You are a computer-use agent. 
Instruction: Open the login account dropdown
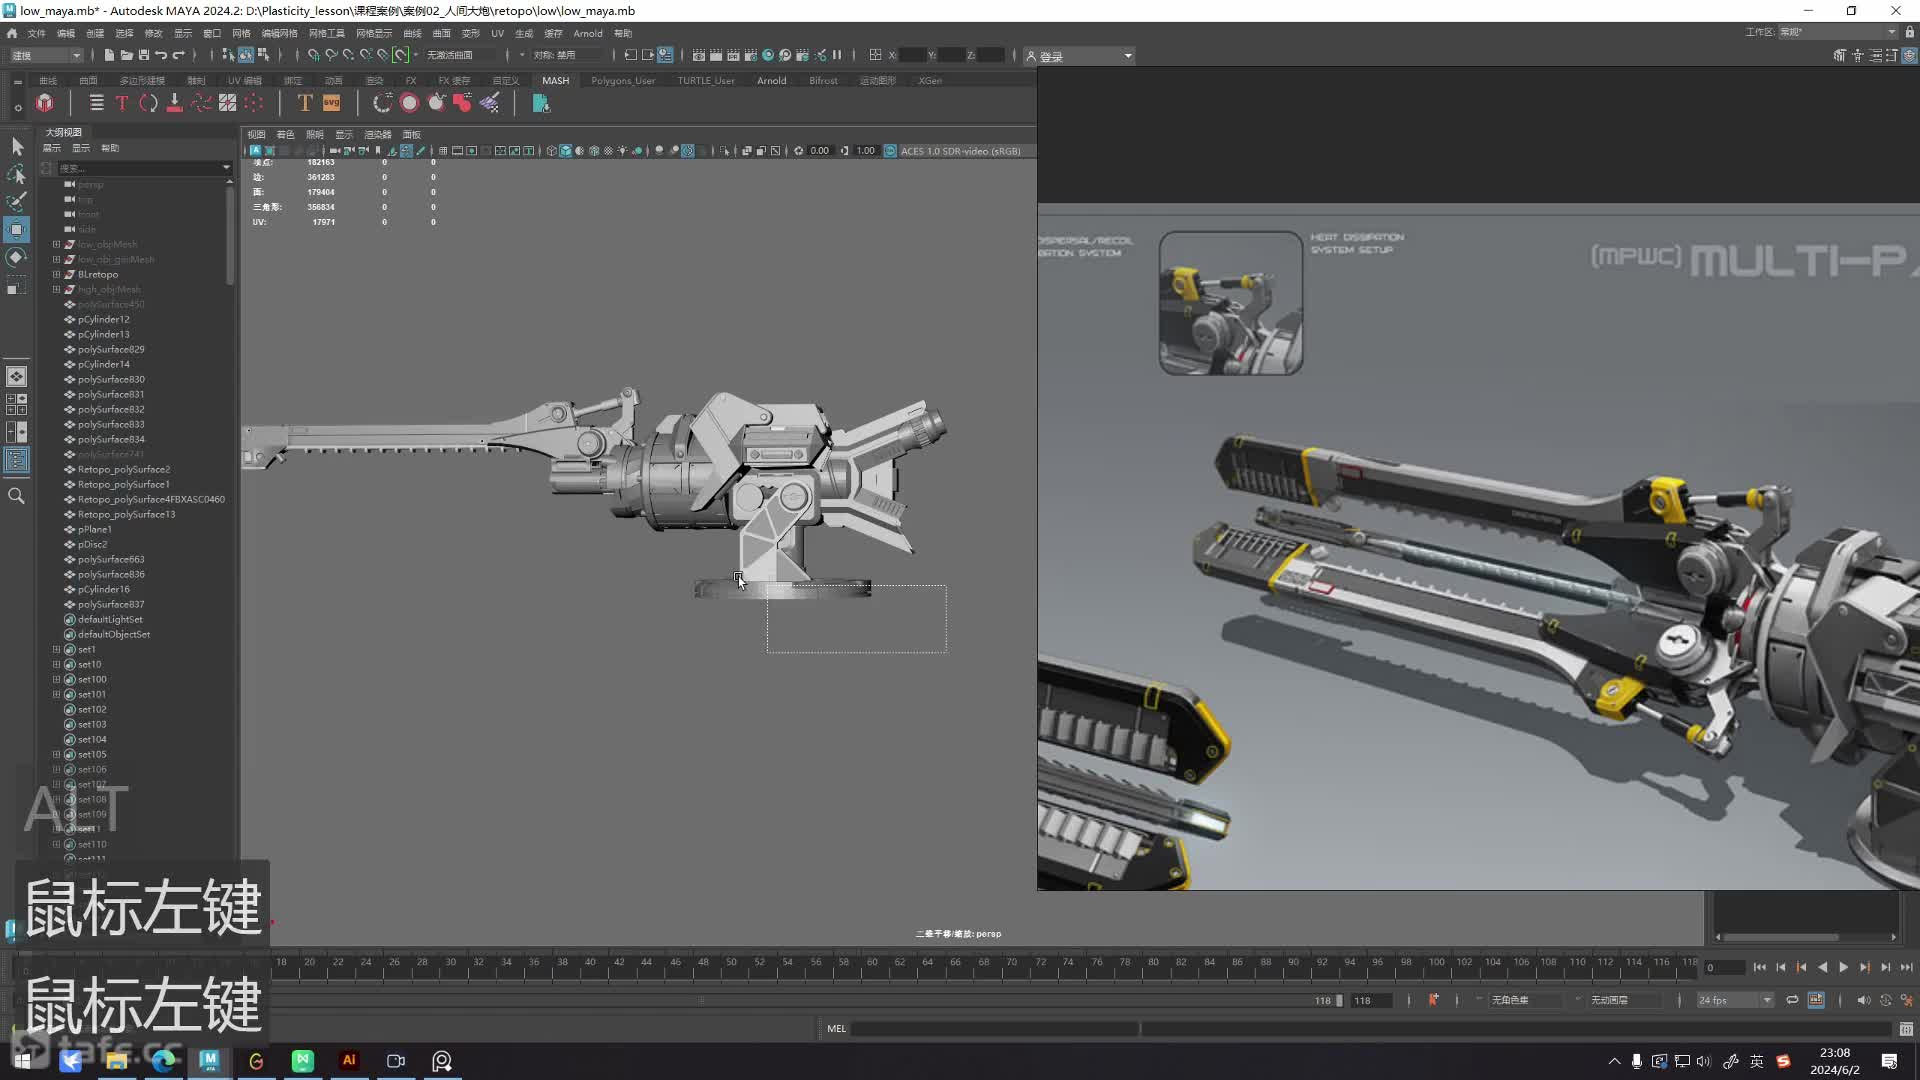[x=1079, y=56]
